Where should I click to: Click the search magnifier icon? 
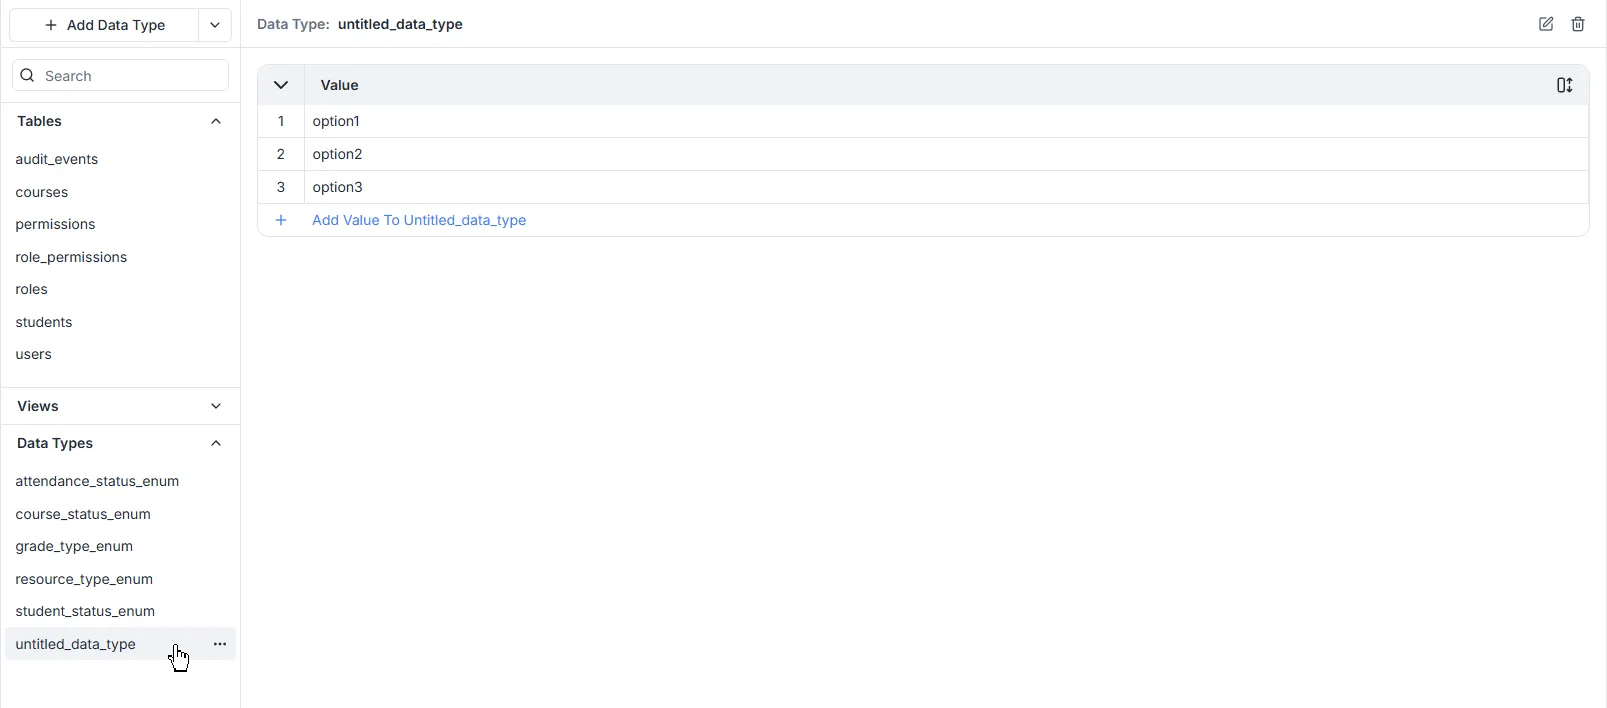pos(28,76)
